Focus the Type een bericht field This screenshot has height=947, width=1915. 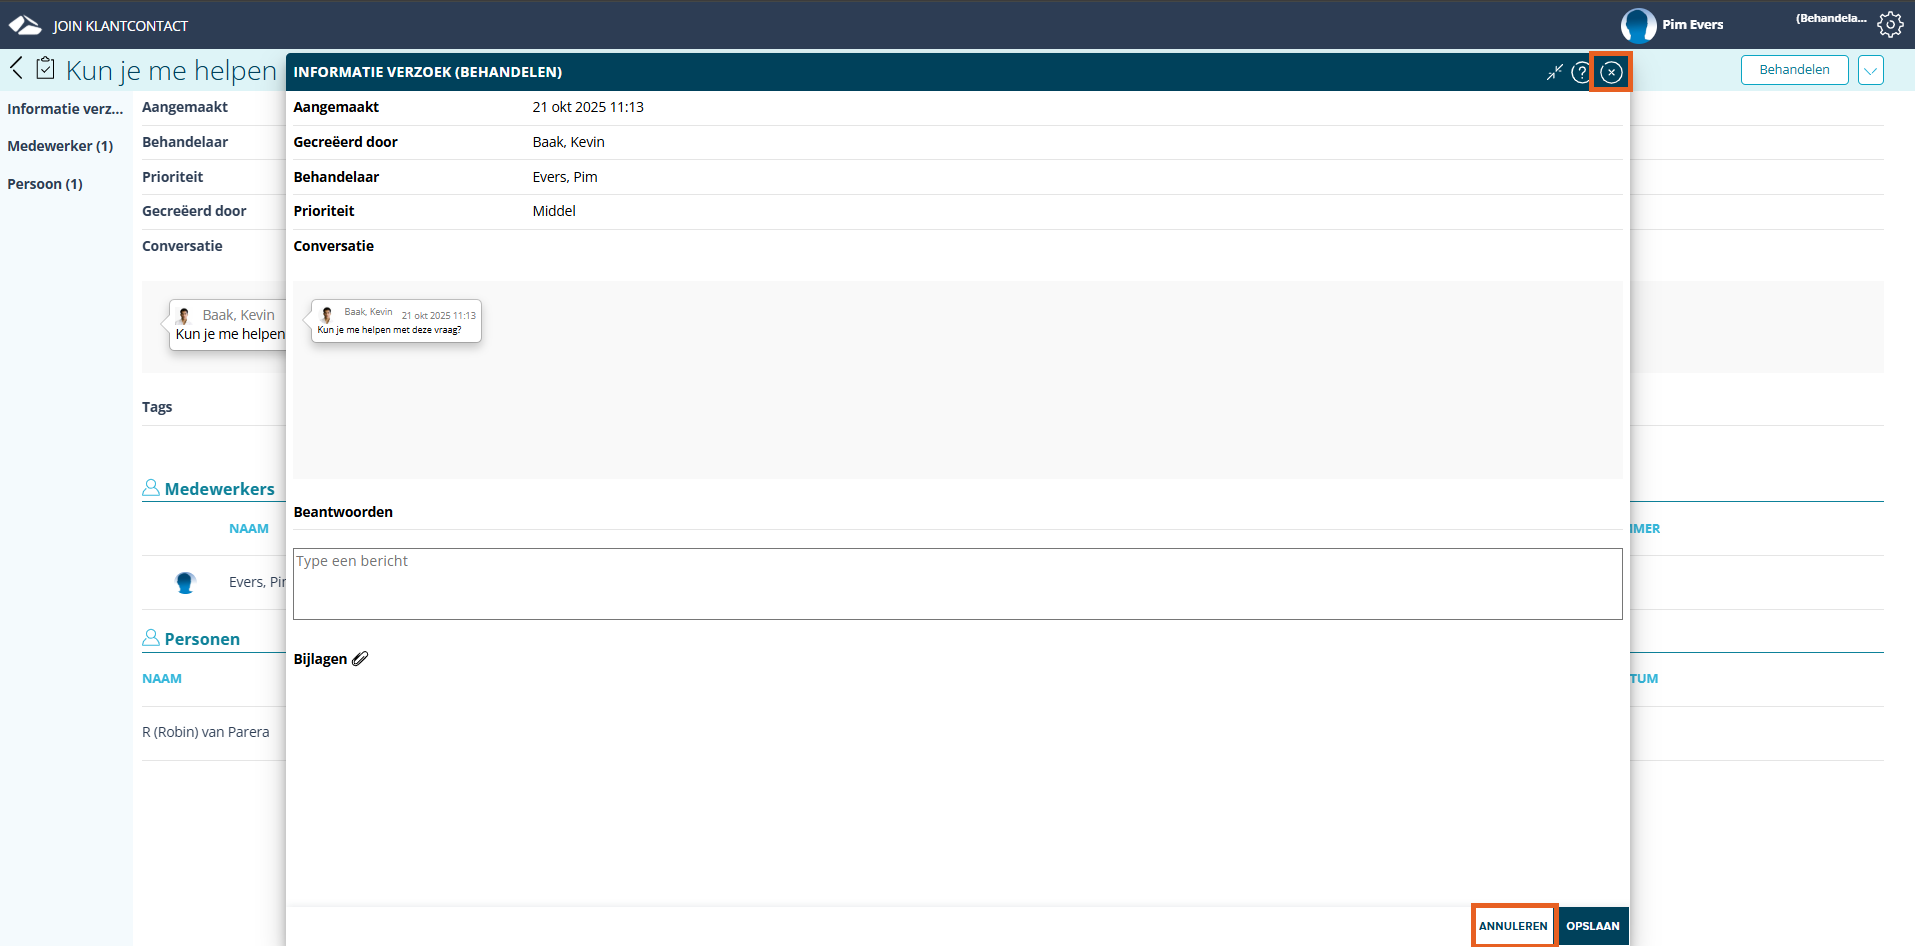click(957, 584)
